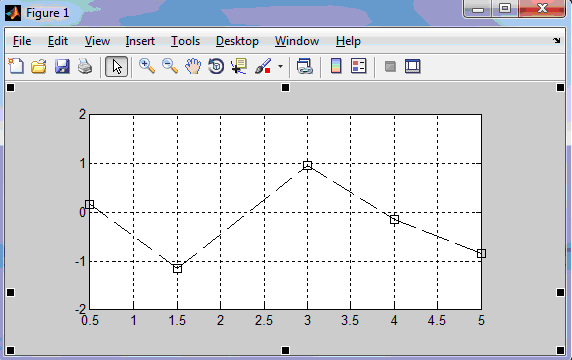The height and width of the screenshot is (360, 572).
Task: Select the square marker at x=5
Action: [x=482, y=253]
